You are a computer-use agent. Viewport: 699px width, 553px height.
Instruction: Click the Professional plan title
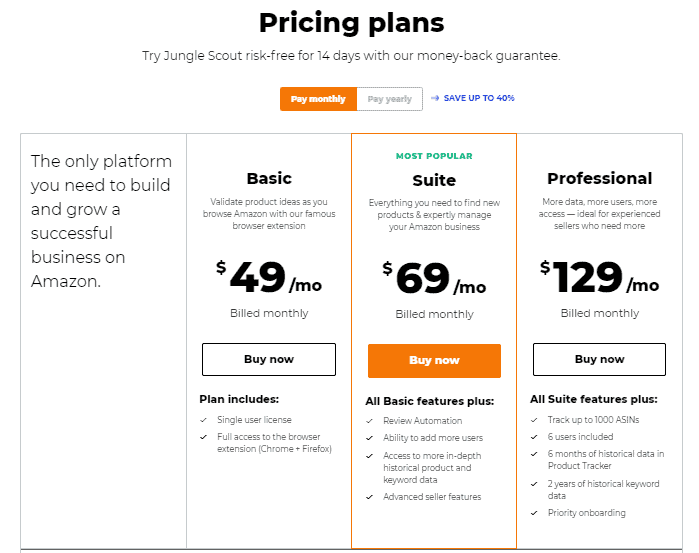[600, 178]
